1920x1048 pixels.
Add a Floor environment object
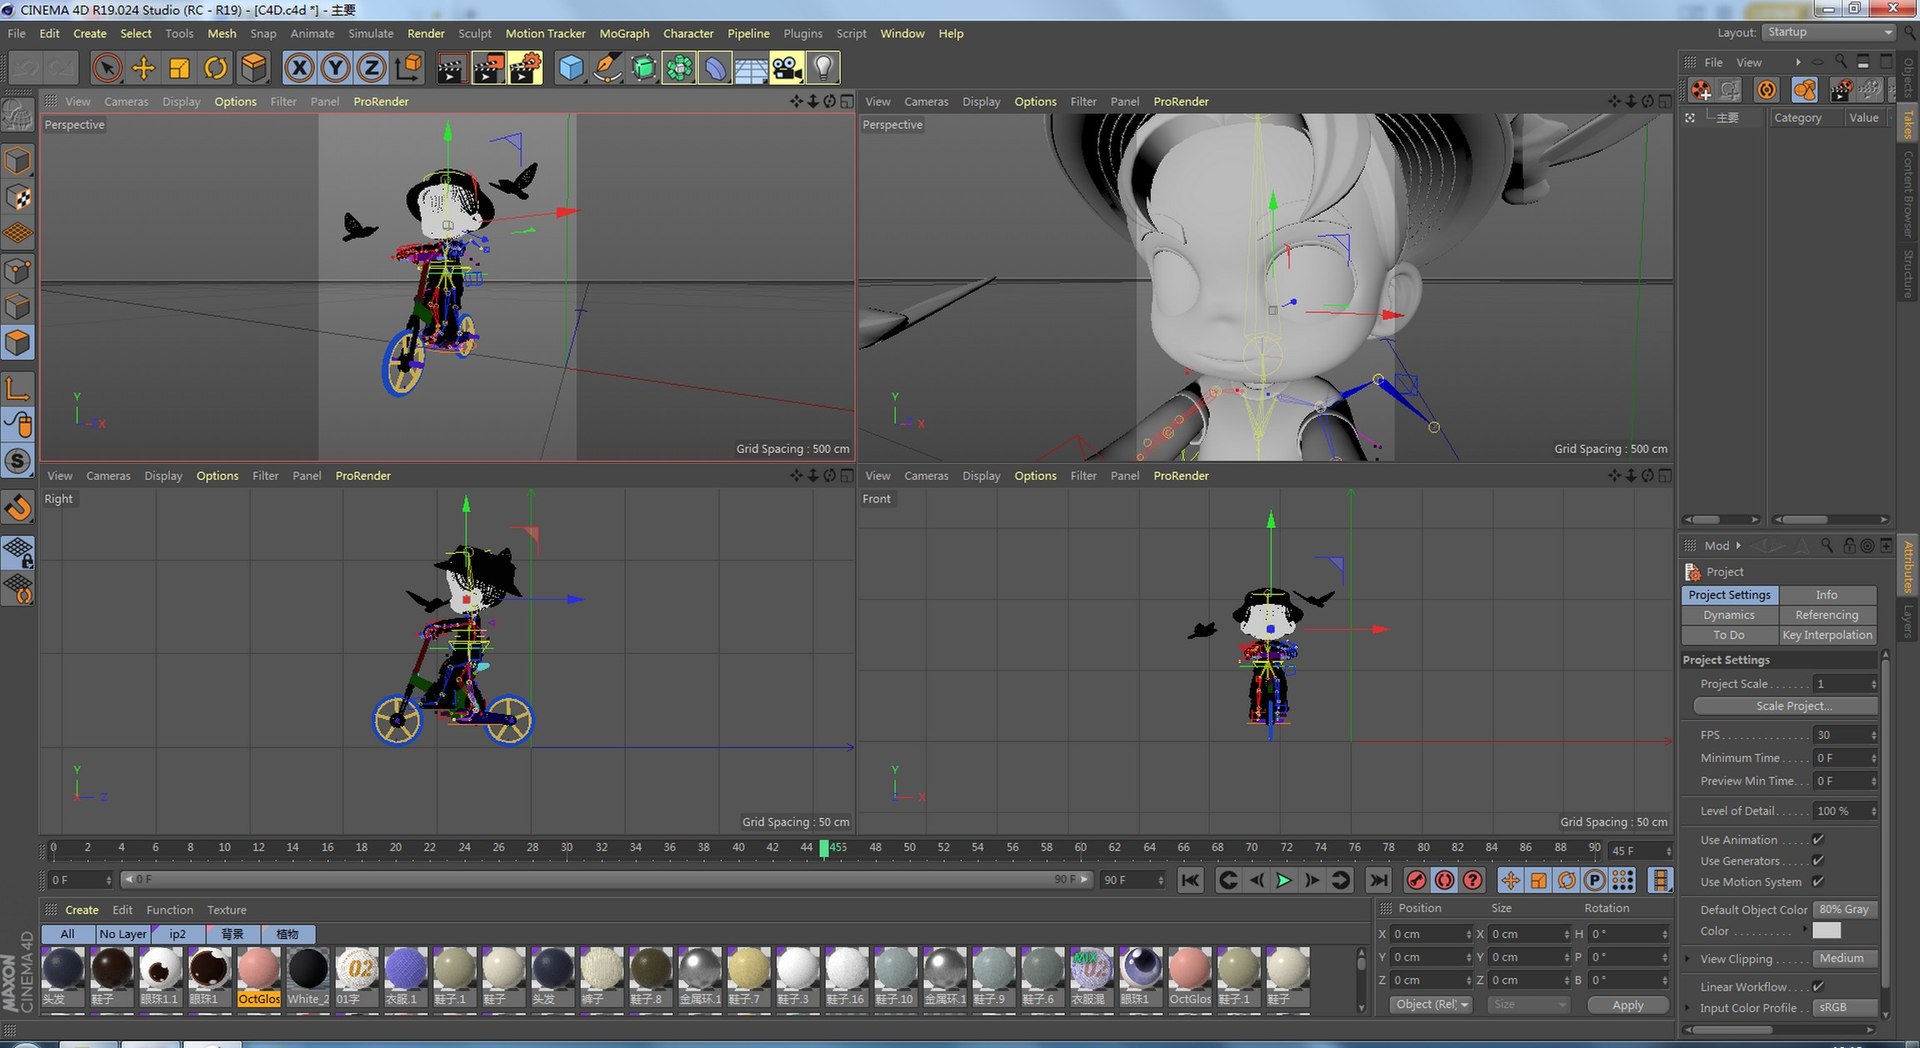751,68
